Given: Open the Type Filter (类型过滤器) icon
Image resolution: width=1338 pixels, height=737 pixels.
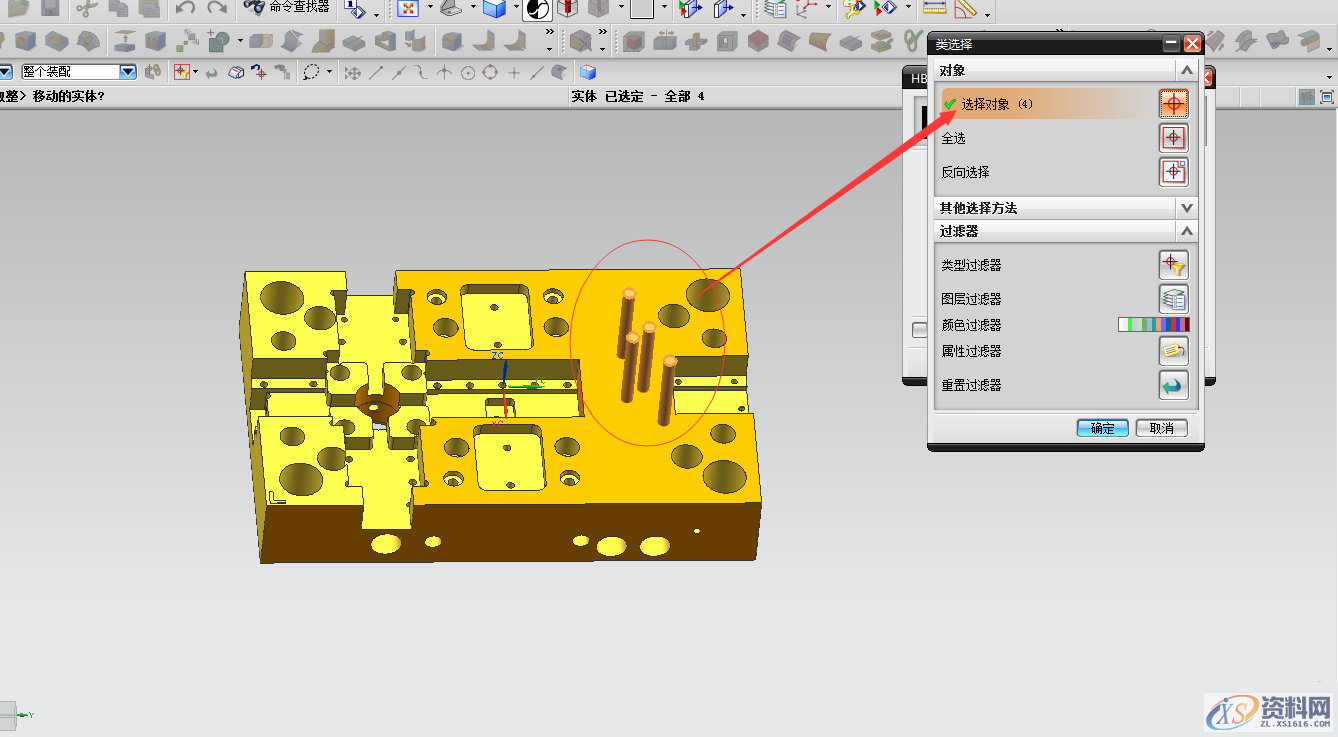Looking at the screenshot, I should (1173, 265).
